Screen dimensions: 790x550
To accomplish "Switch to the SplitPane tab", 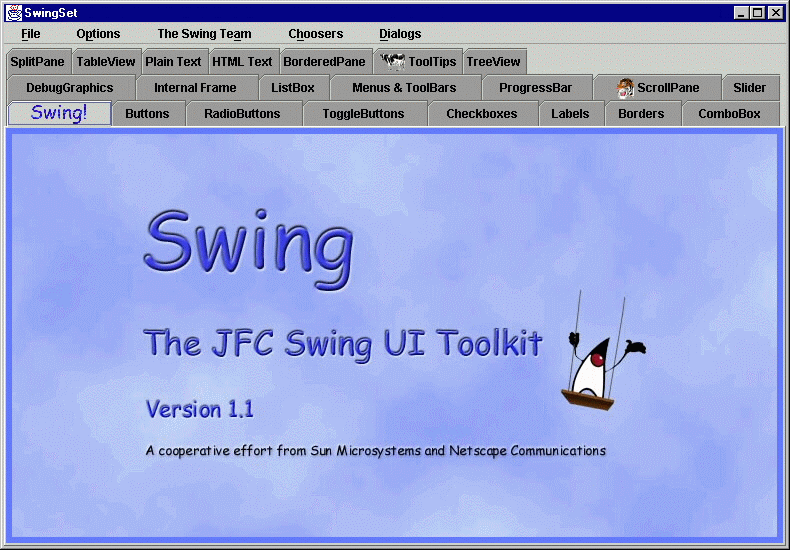I will [38, 61].
